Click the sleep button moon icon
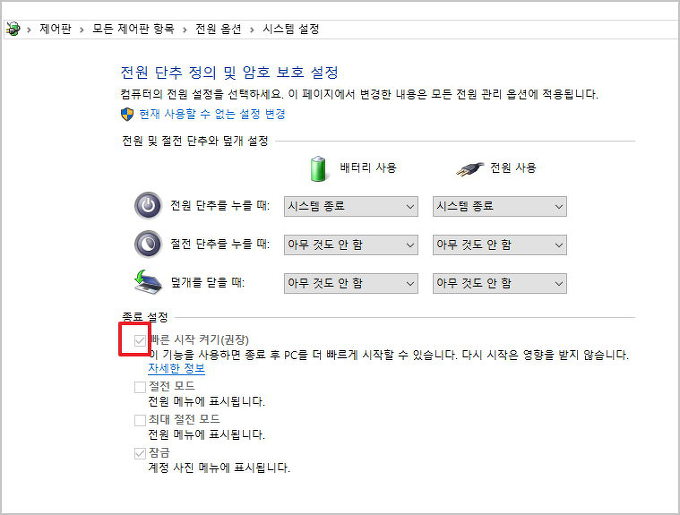This screenshot has height=515, width=680. tap(148, 244)
